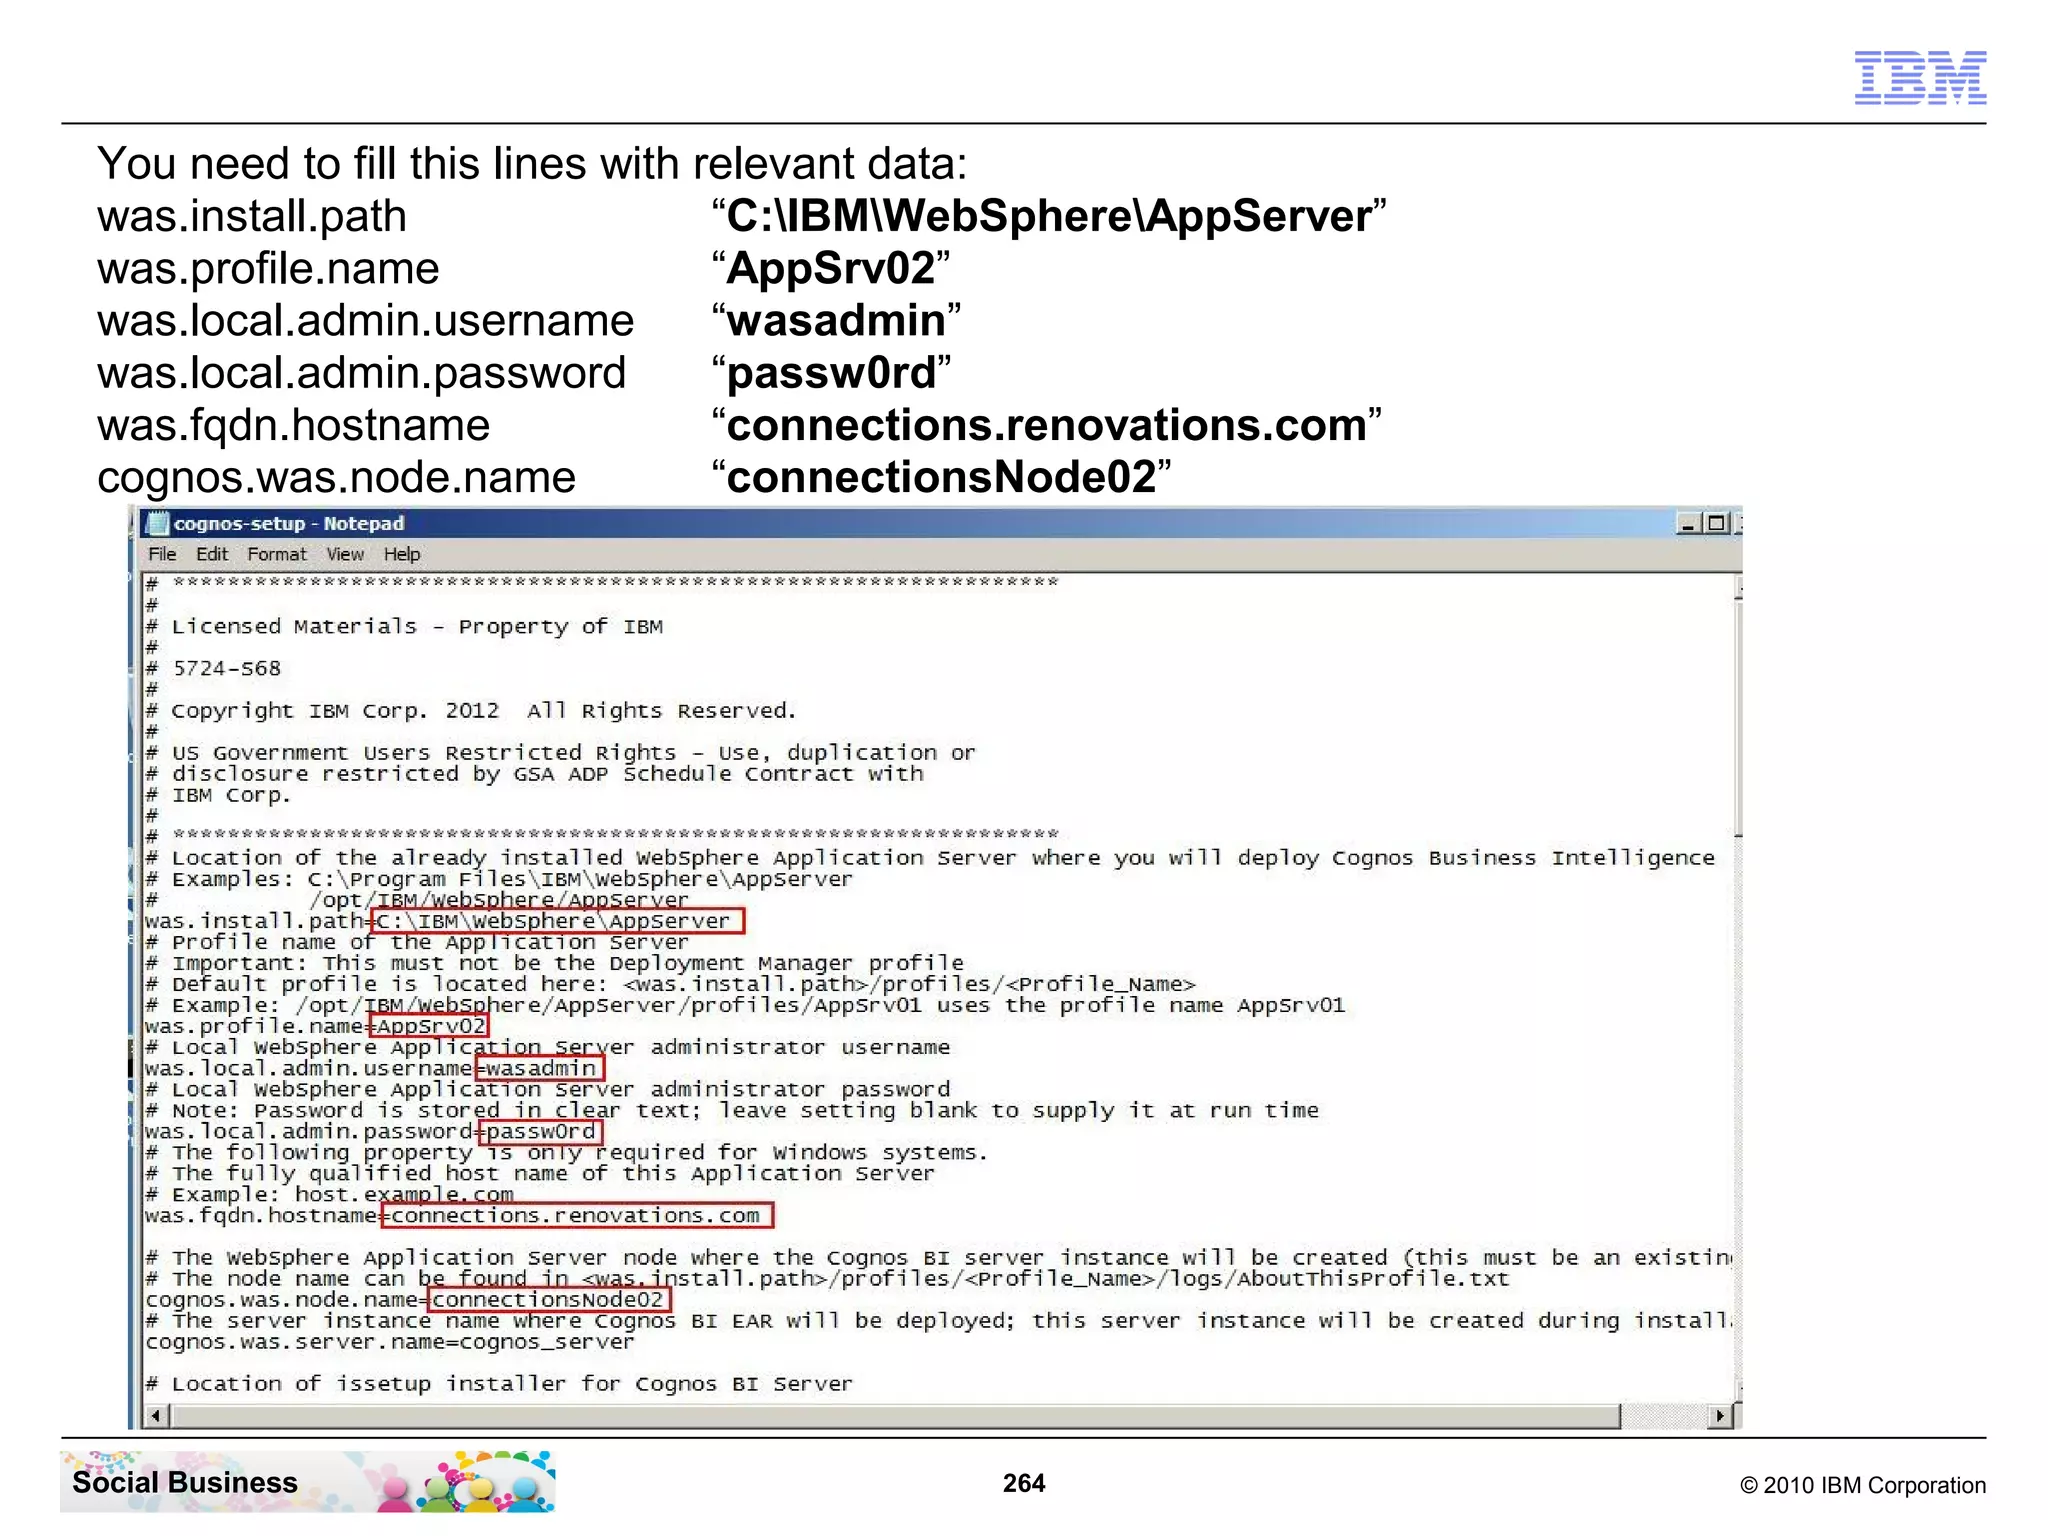The height and width of the screenshot is (1536, 2048).
Task: Open the Edit menu in Notepad
Action: [x=211, y=554]
